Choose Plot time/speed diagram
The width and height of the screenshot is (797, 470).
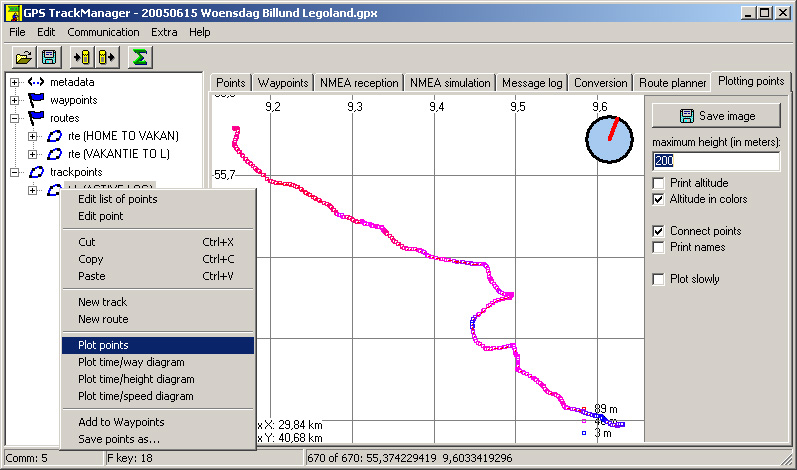158,396
